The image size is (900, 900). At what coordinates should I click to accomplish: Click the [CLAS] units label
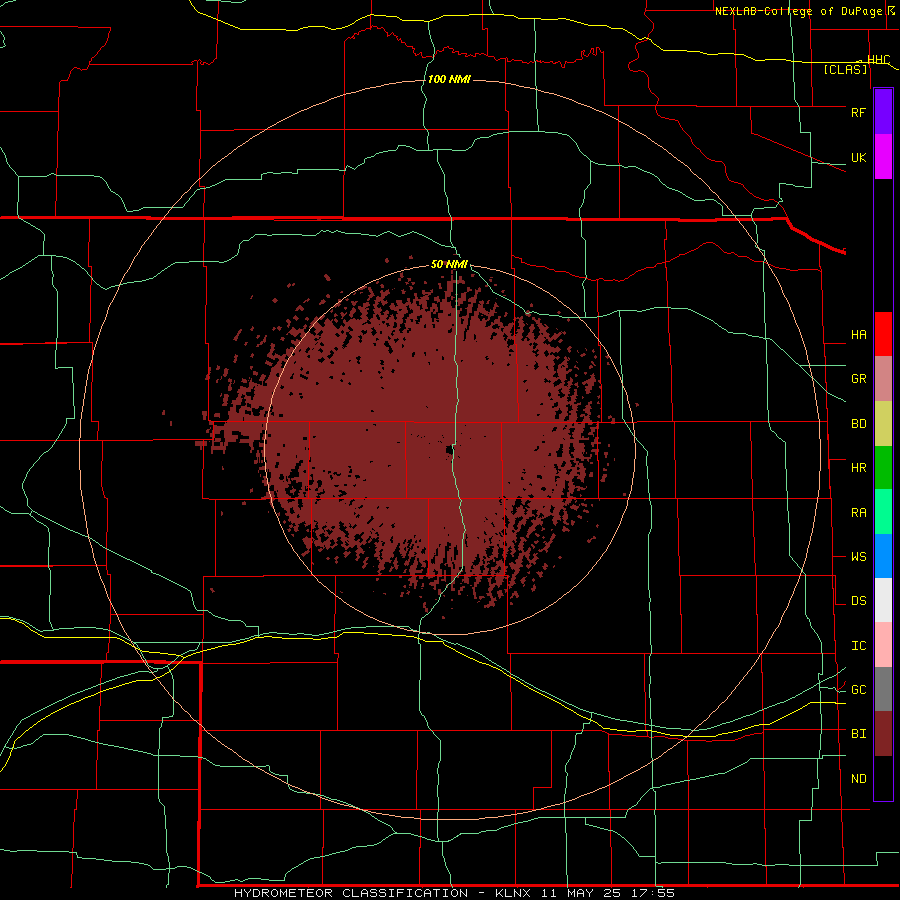(845, 70)
